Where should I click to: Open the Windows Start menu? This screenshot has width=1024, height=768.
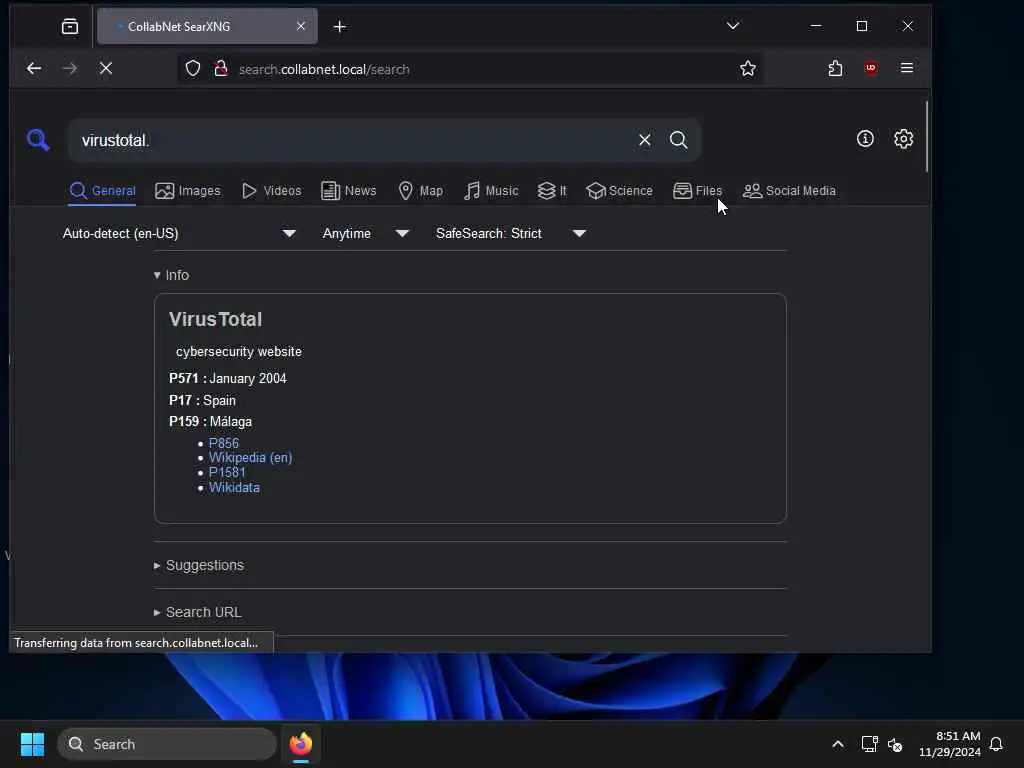tap(33, 744)
